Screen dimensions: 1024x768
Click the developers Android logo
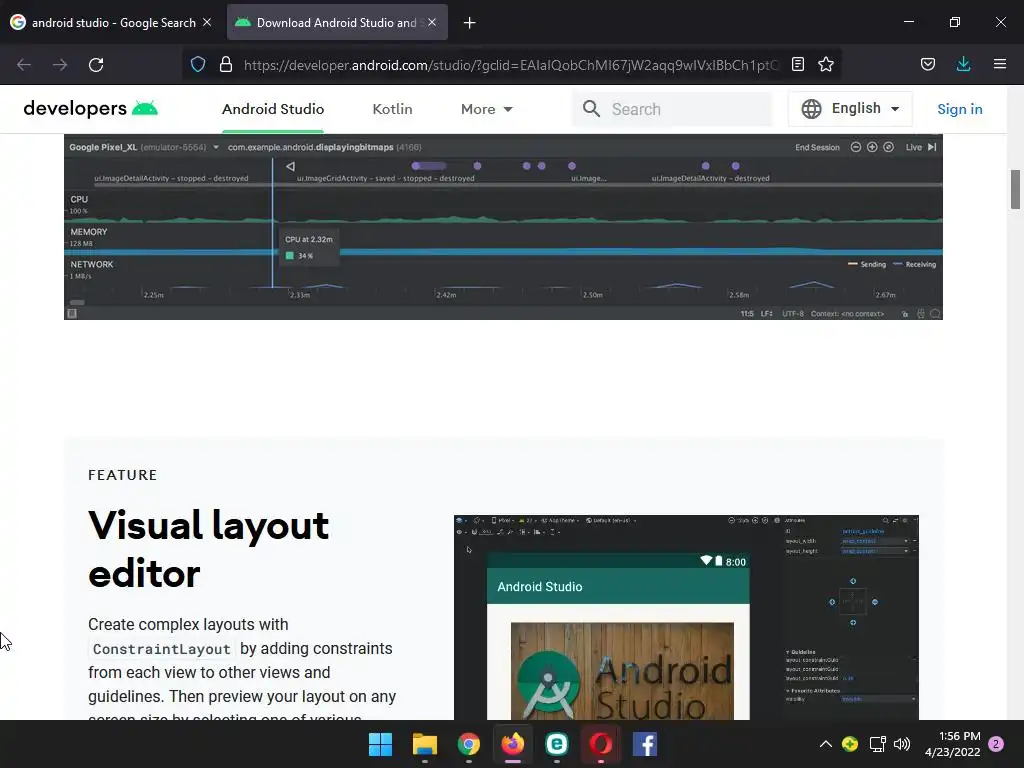(x=91, y=108)
